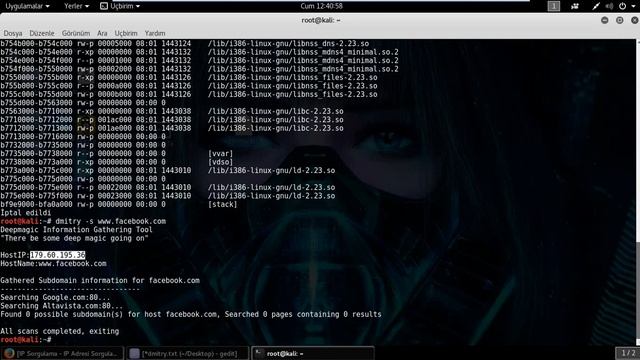Image resolution: width=640 pixels, height=360 pixels.
Task: Open the Yardım menu
Action: click(155, 33)
